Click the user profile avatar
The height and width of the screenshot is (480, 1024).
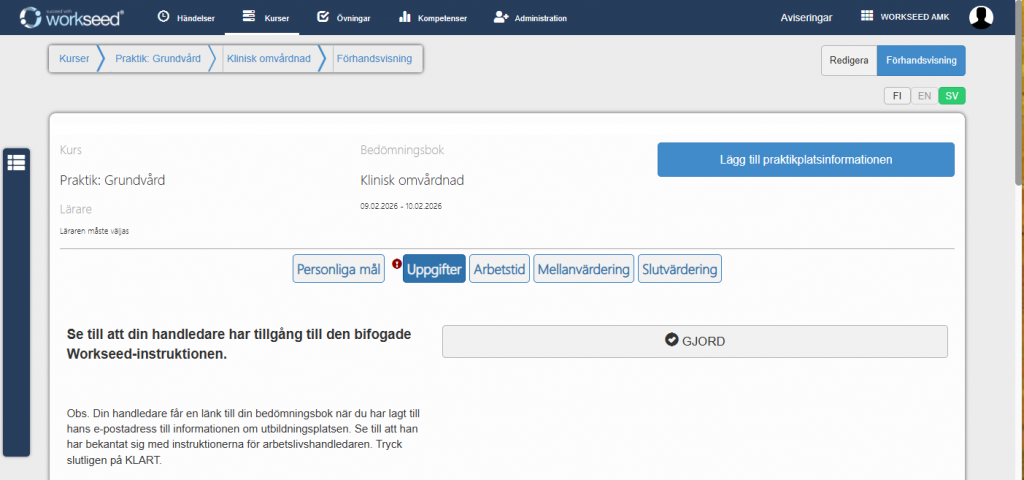981,17
